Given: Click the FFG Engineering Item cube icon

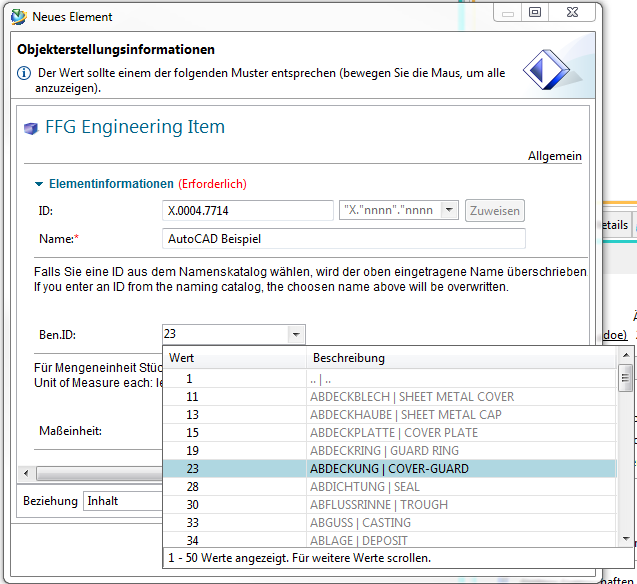Looking at the screenshot, I should pyautogui.click(x=29, y=128).
